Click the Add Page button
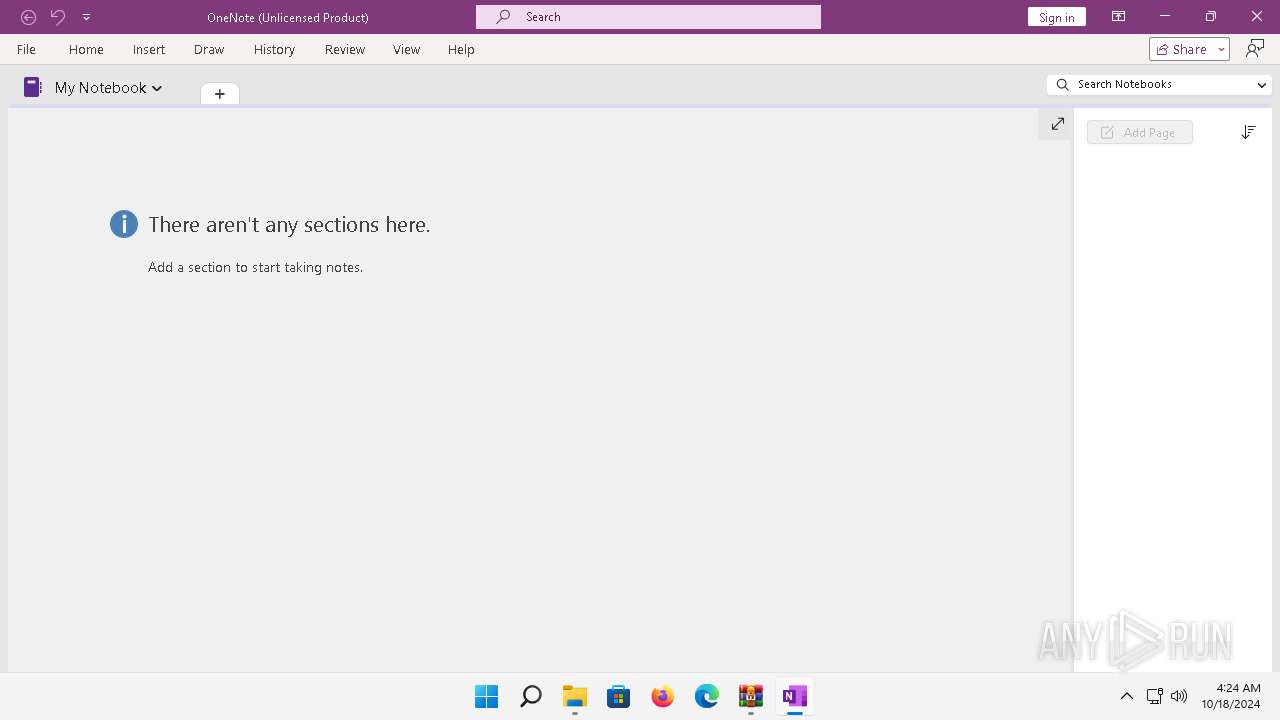The width and height of the screenshot is (1280, 720). [1140, 132]
